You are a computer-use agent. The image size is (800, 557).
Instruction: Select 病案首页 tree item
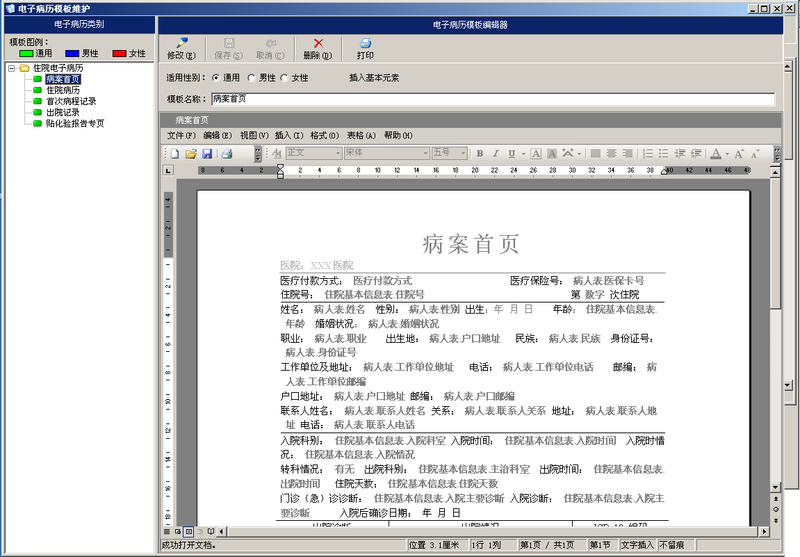click(x=63, y=79)
